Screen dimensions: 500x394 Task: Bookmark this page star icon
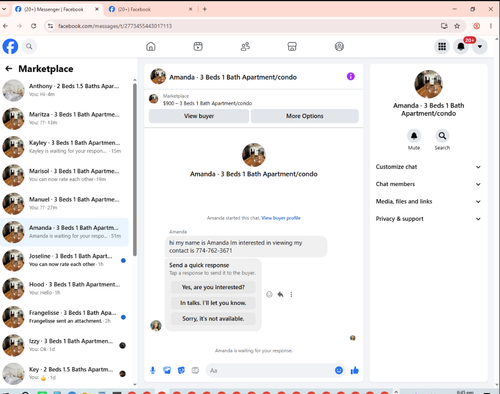[457, 26]
